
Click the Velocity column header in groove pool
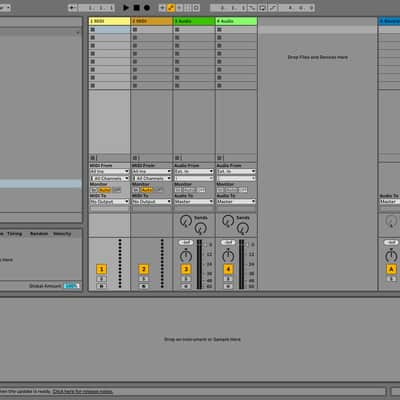[x=62, y=234]
